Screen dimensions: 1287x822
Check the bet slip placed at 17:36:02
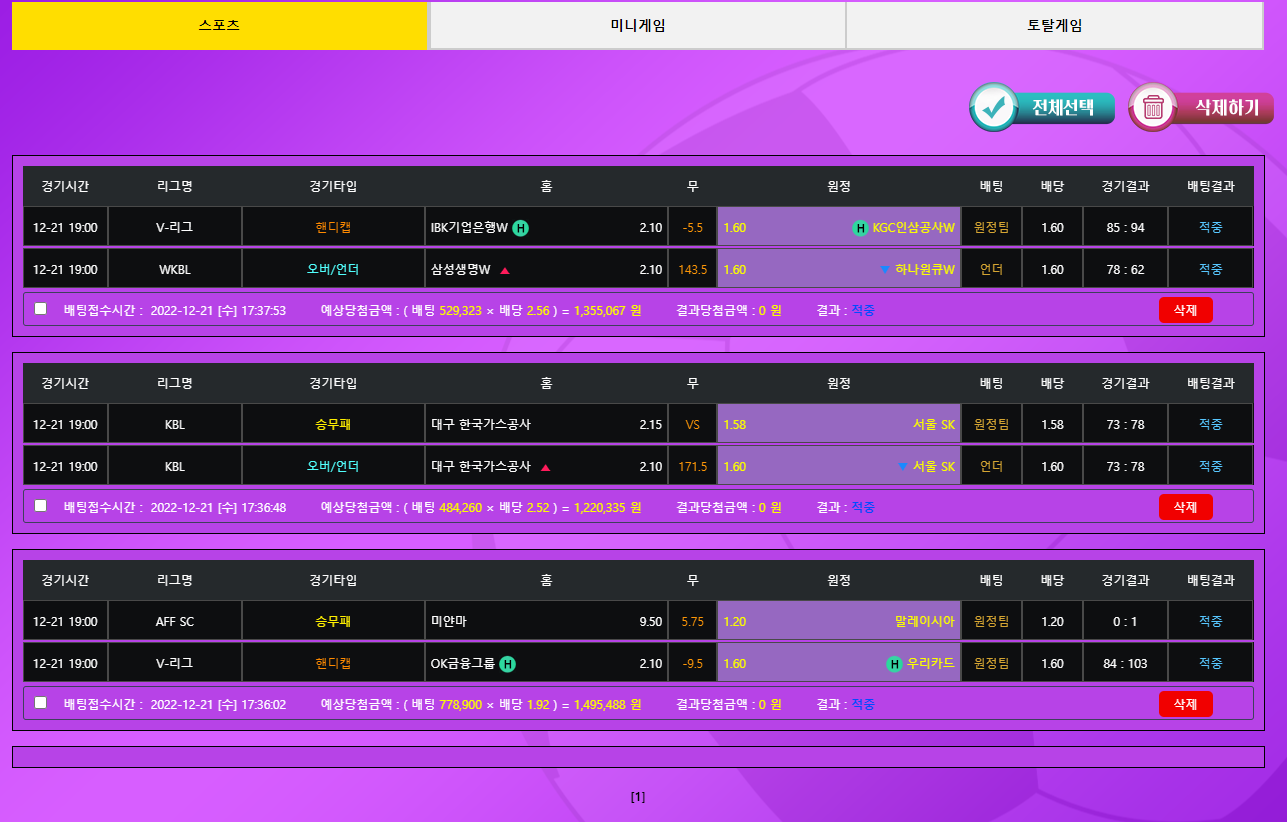click(41, 703)
